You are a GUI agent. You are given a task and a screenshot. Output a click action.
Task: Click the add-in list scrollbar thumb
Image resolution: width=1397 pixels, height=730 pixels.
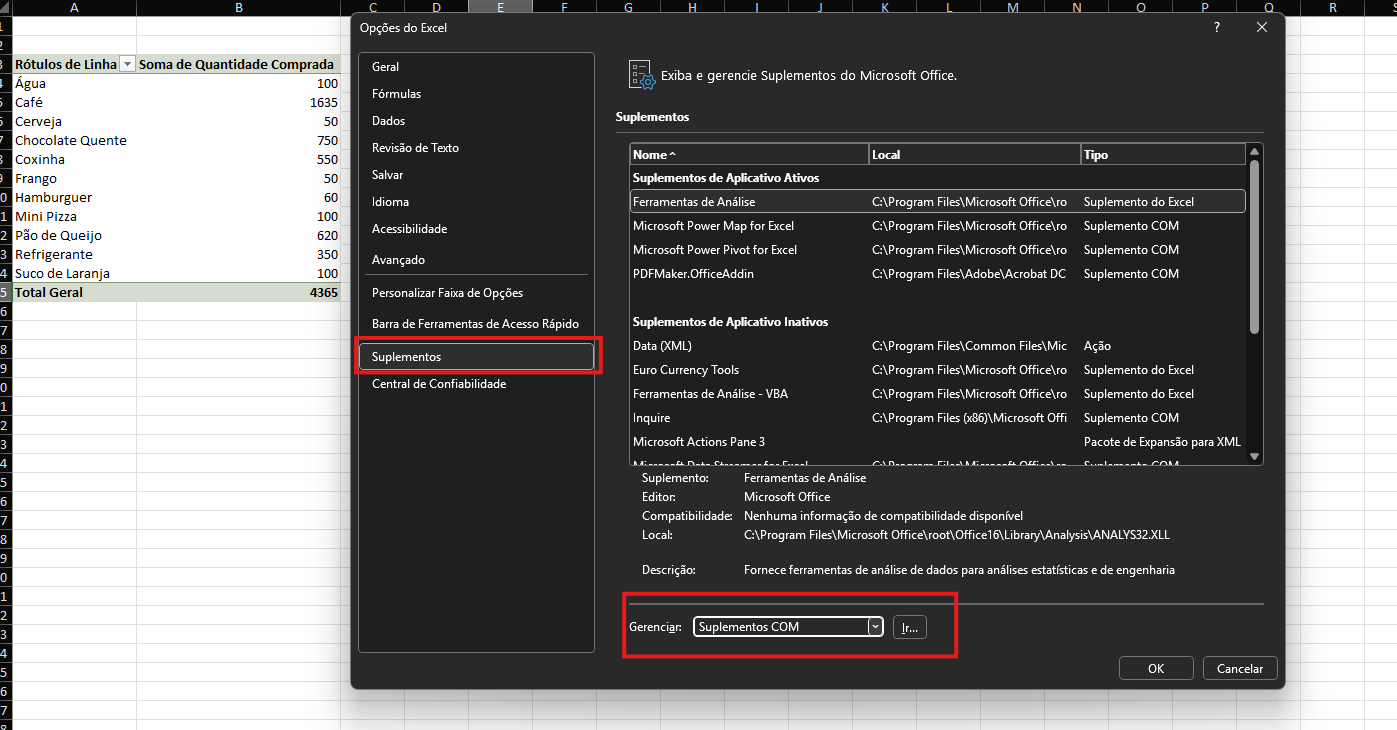click(x=1255, y=247)
